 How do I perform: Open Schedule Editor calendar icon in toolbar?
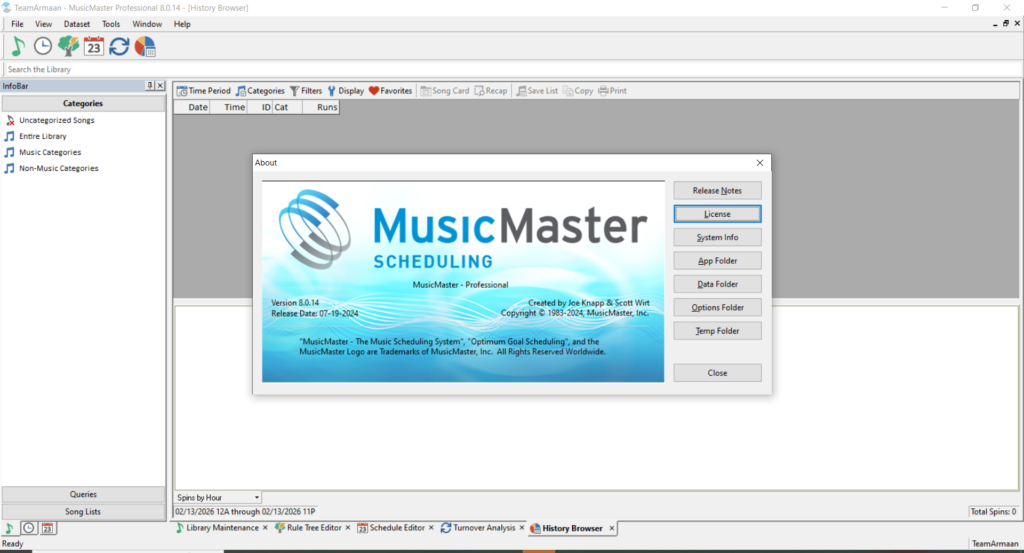click(93, 46)
